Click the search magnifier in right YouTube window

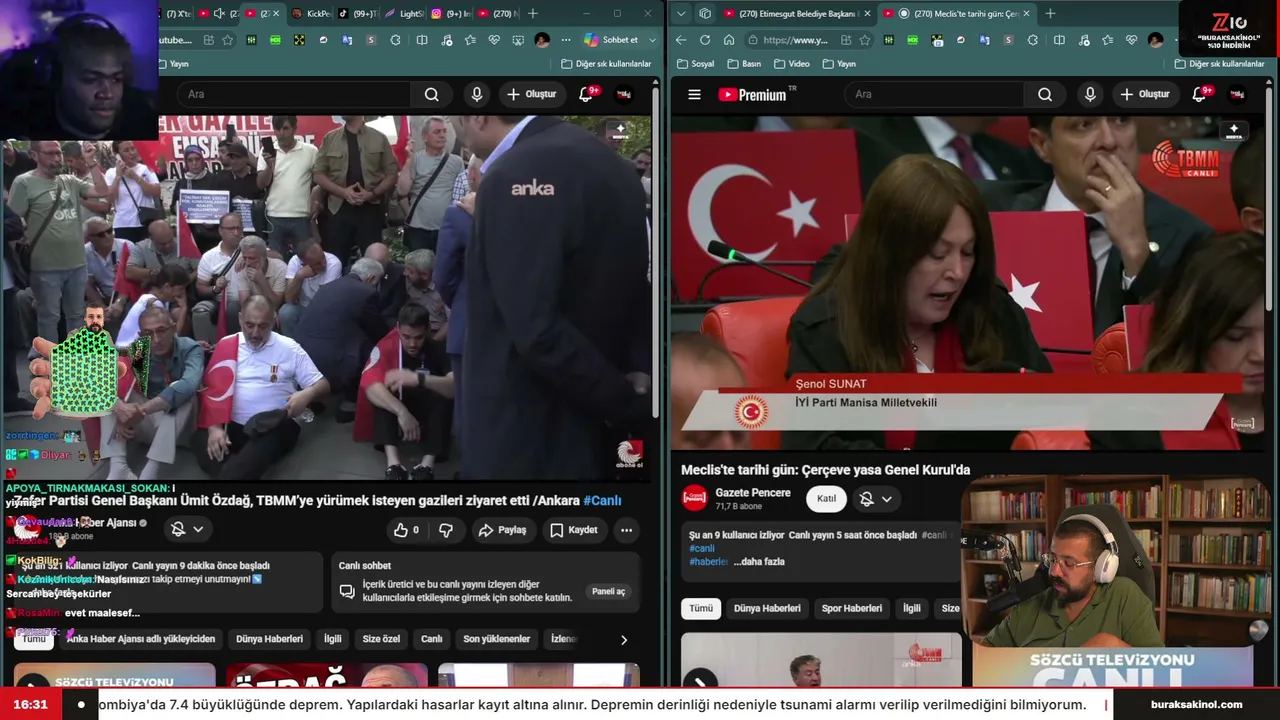point(1045,94)
